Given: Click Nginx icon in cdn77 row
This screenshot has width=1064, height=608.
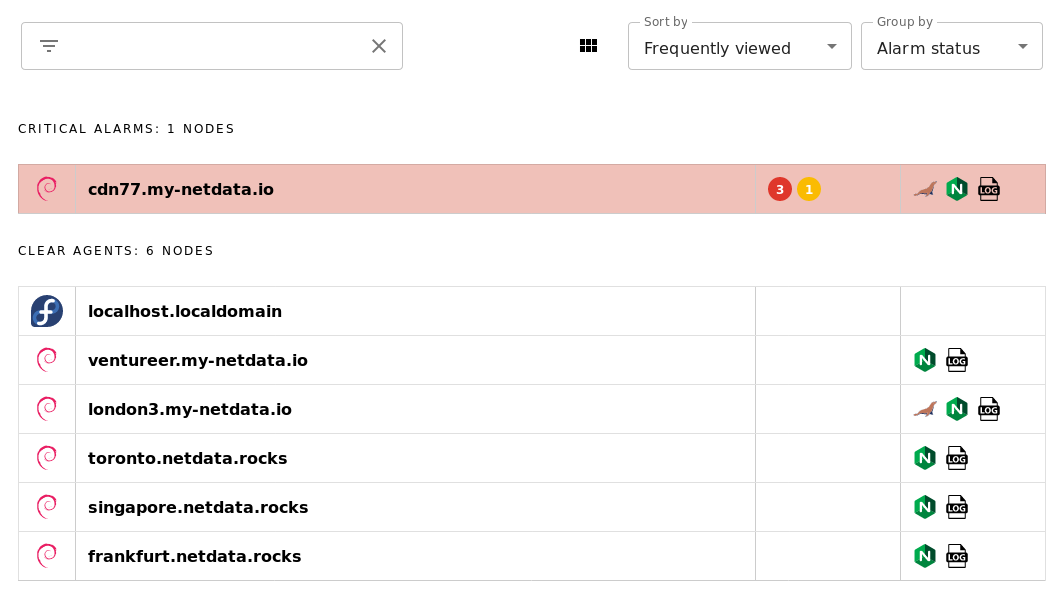Looking at the screenshot, I should (x=957, y=189).
